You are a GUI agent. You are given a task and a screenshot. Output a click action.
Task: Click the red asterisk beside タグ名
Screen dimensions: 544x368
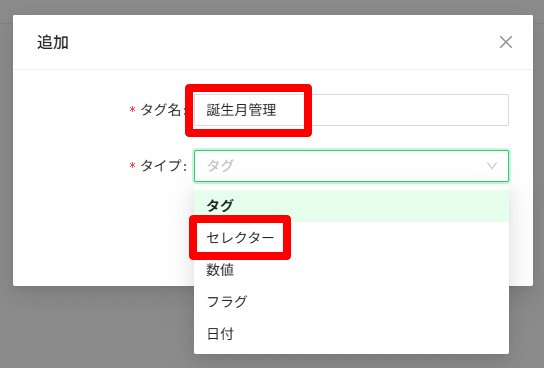tap(132, 110)
